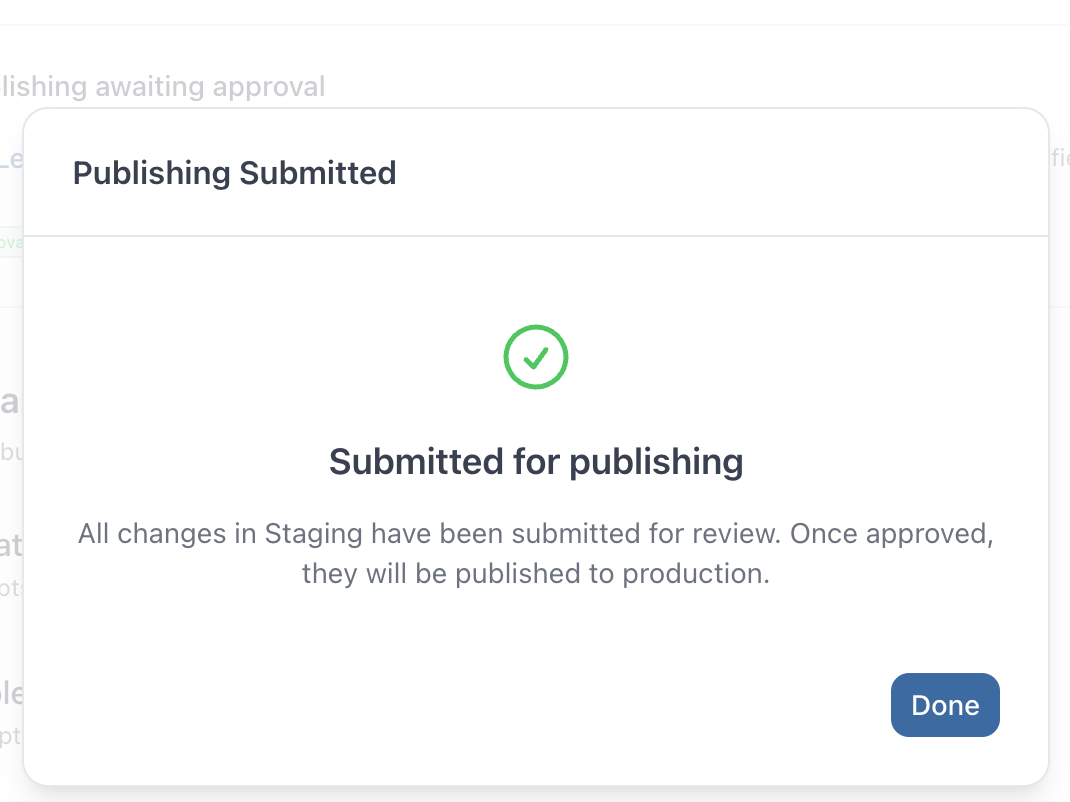Image resolution: width=1070 pixels, height=802 pixels.
Task: Click the dimmed field label at top right
Action: [1063, 158]
